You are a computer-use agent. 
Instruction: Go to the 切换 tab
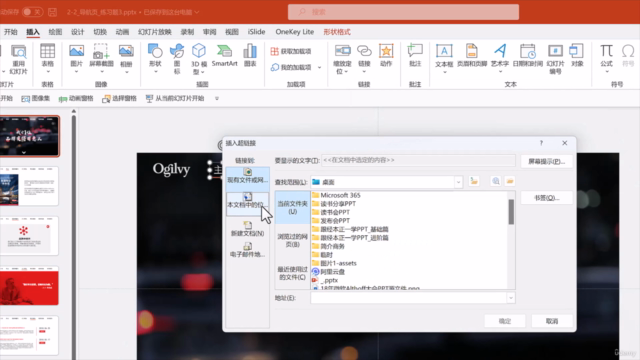(x=100, y=32)
